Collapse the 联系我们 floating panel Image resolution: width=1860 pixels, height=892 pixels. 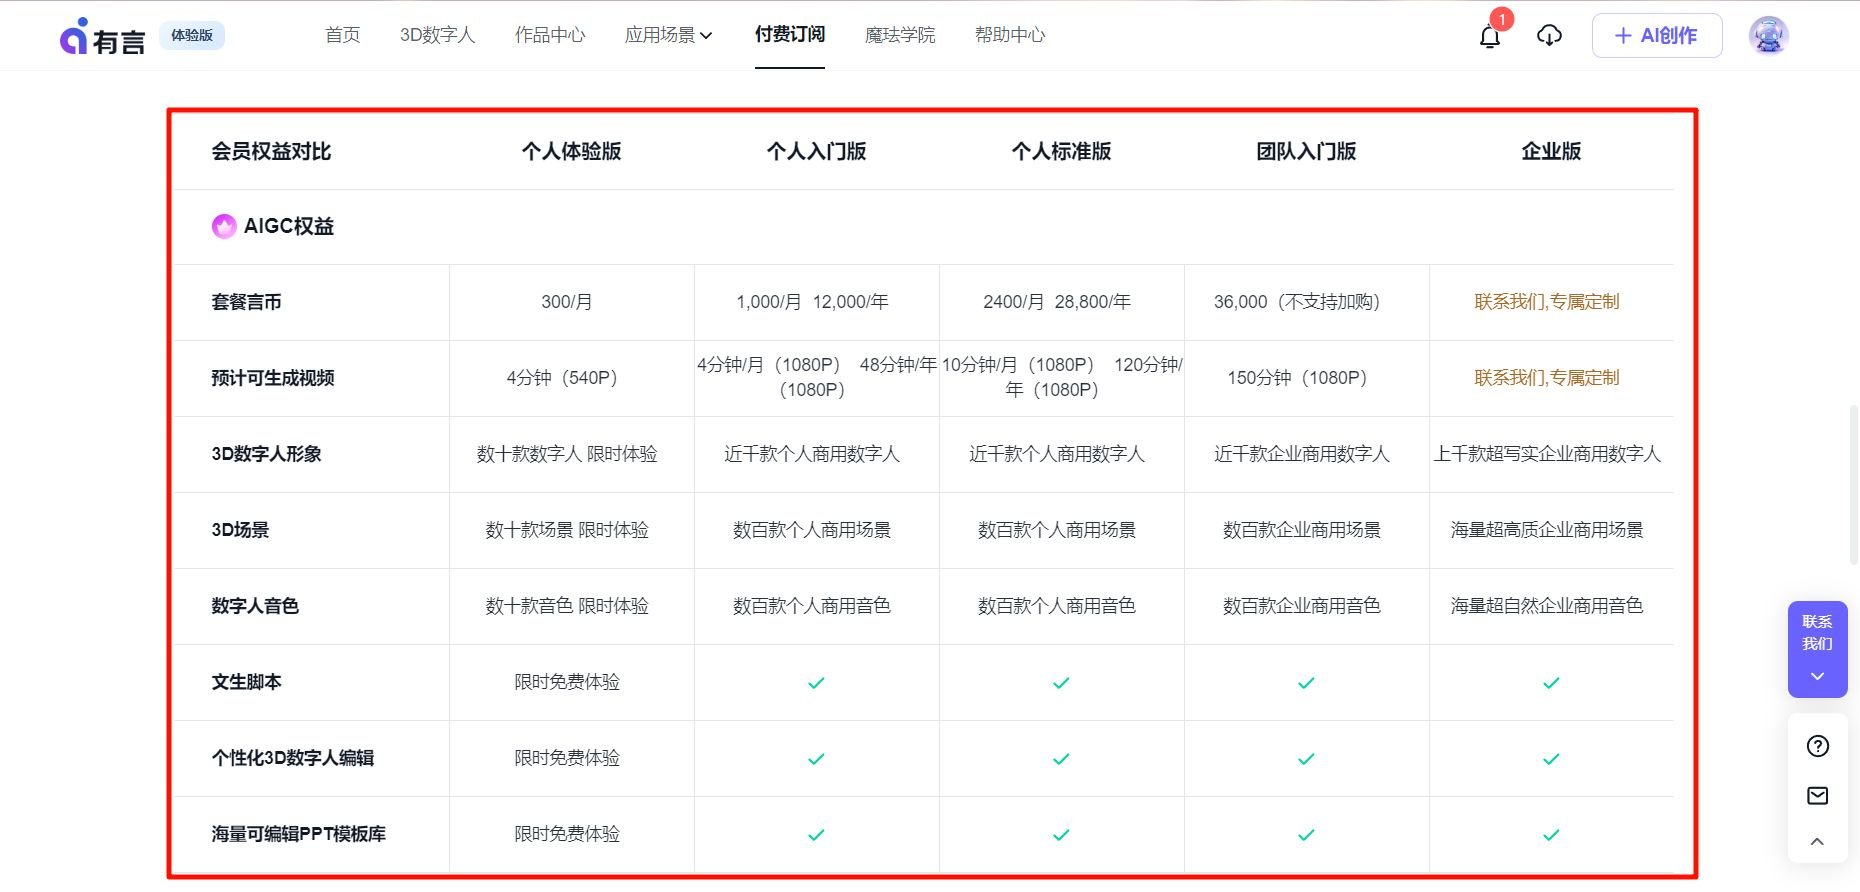point(1817,677)
